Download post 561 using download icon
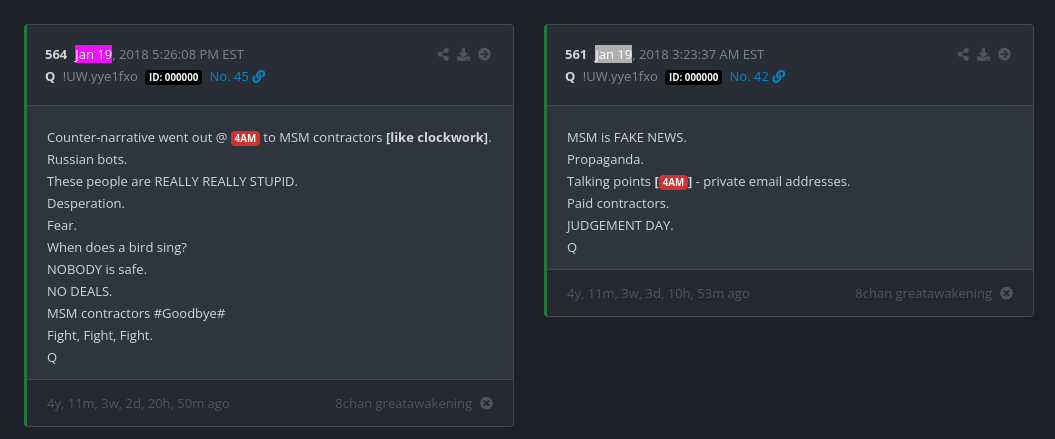The height and width of the screenshot is (439, 1055). [x=984, y=55]
